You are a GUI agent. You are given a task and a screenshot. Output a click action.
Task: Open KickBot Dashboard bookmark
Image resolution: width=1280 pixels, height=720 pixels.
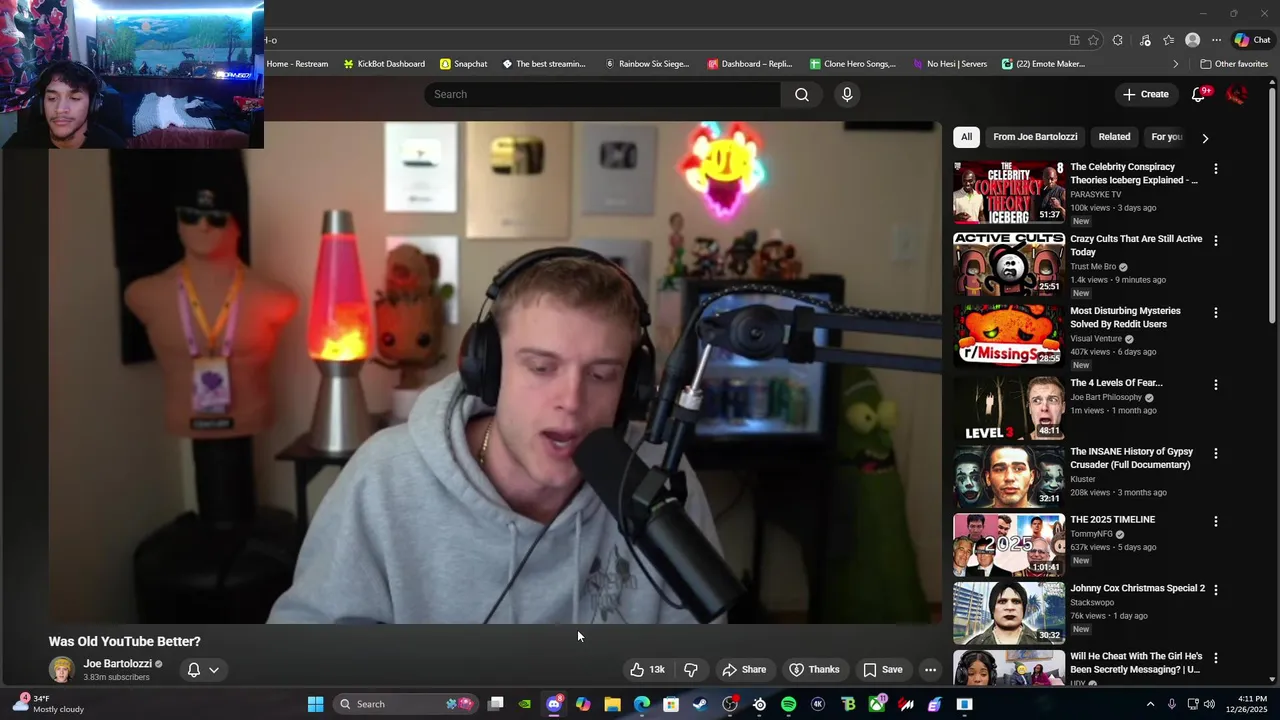click(384, 64)
